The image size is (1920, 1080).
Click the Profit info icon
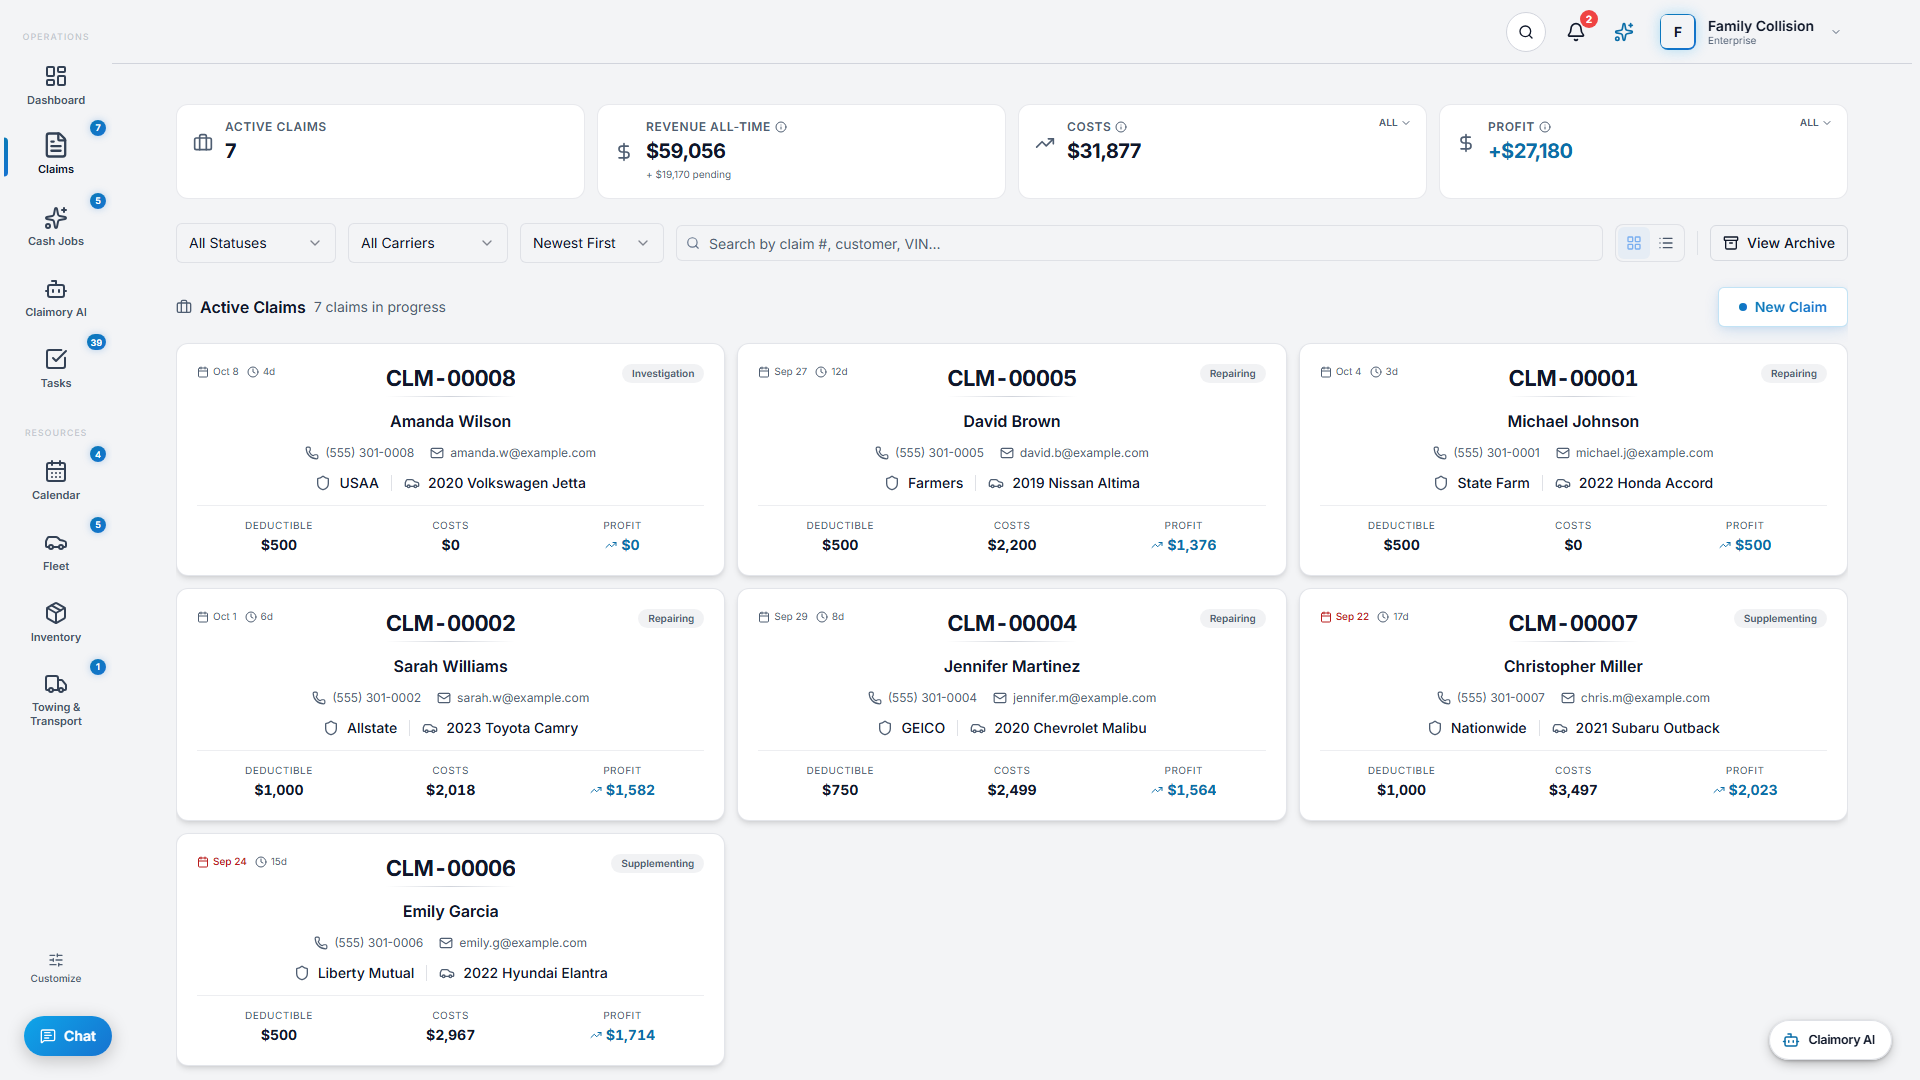tap(1545, 127)
